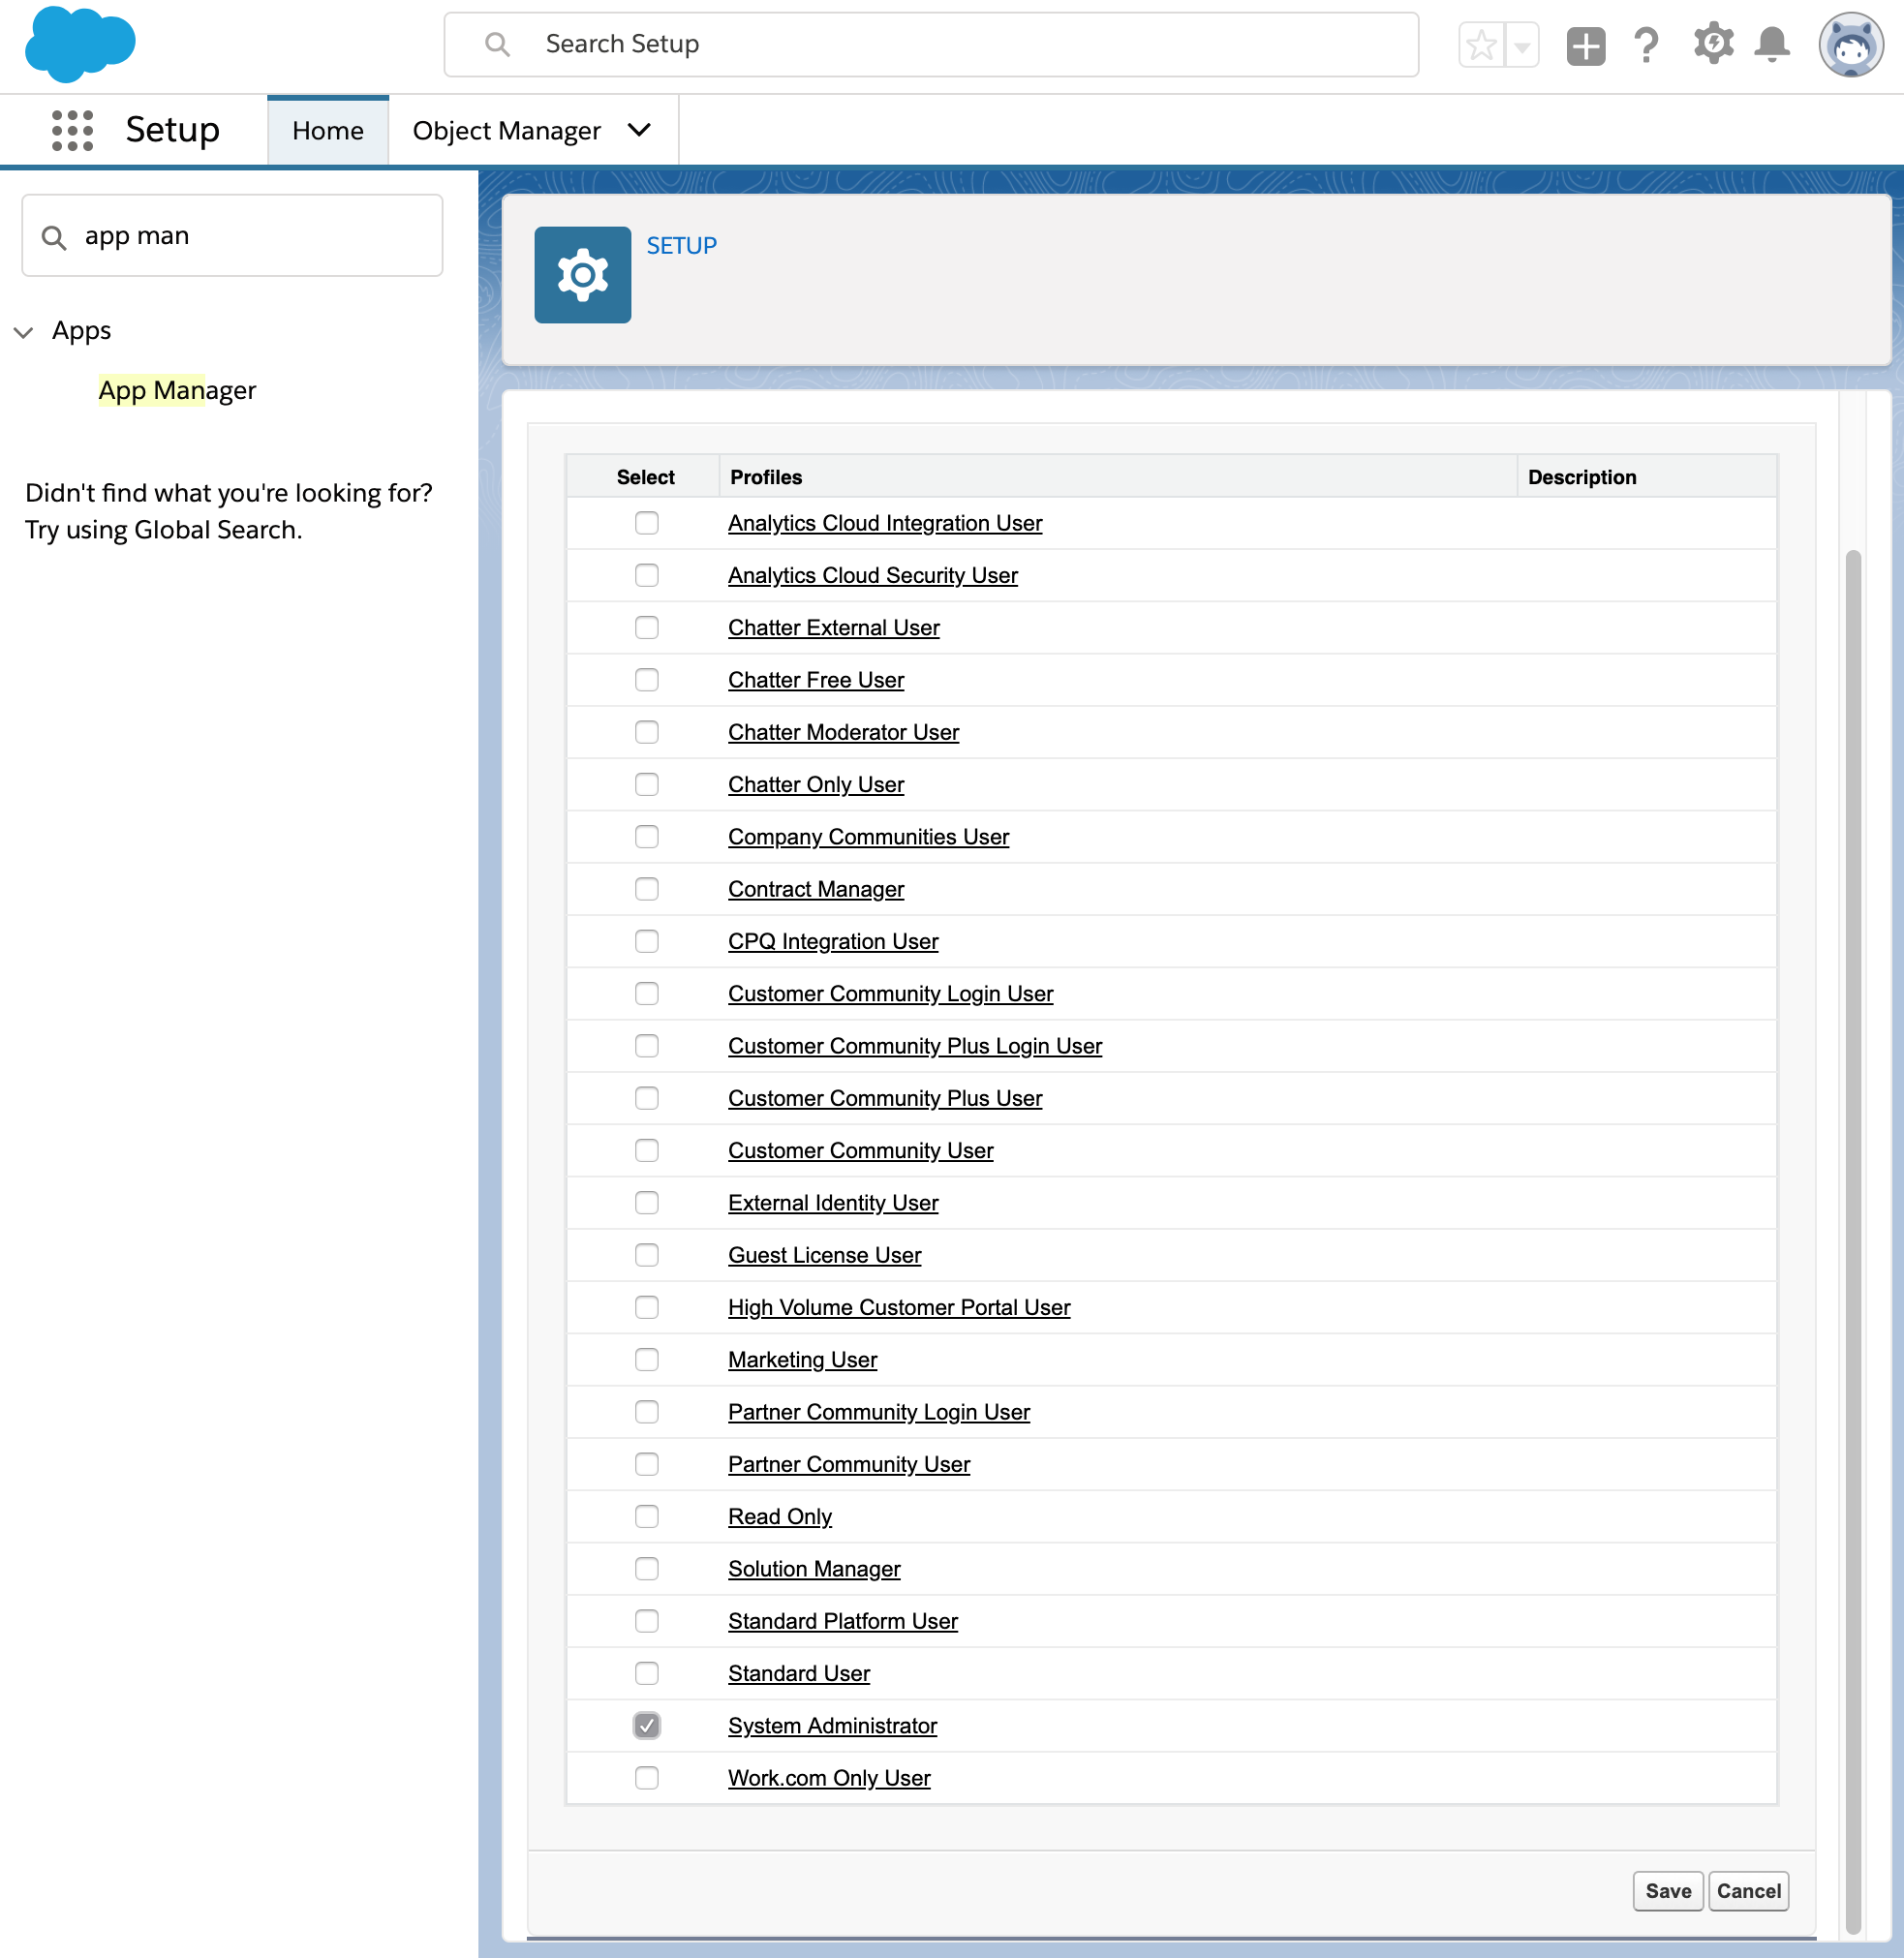Collapse the Apps section in sidebar
This screenshot has width=1904, height=1958.
click(24, 332)
